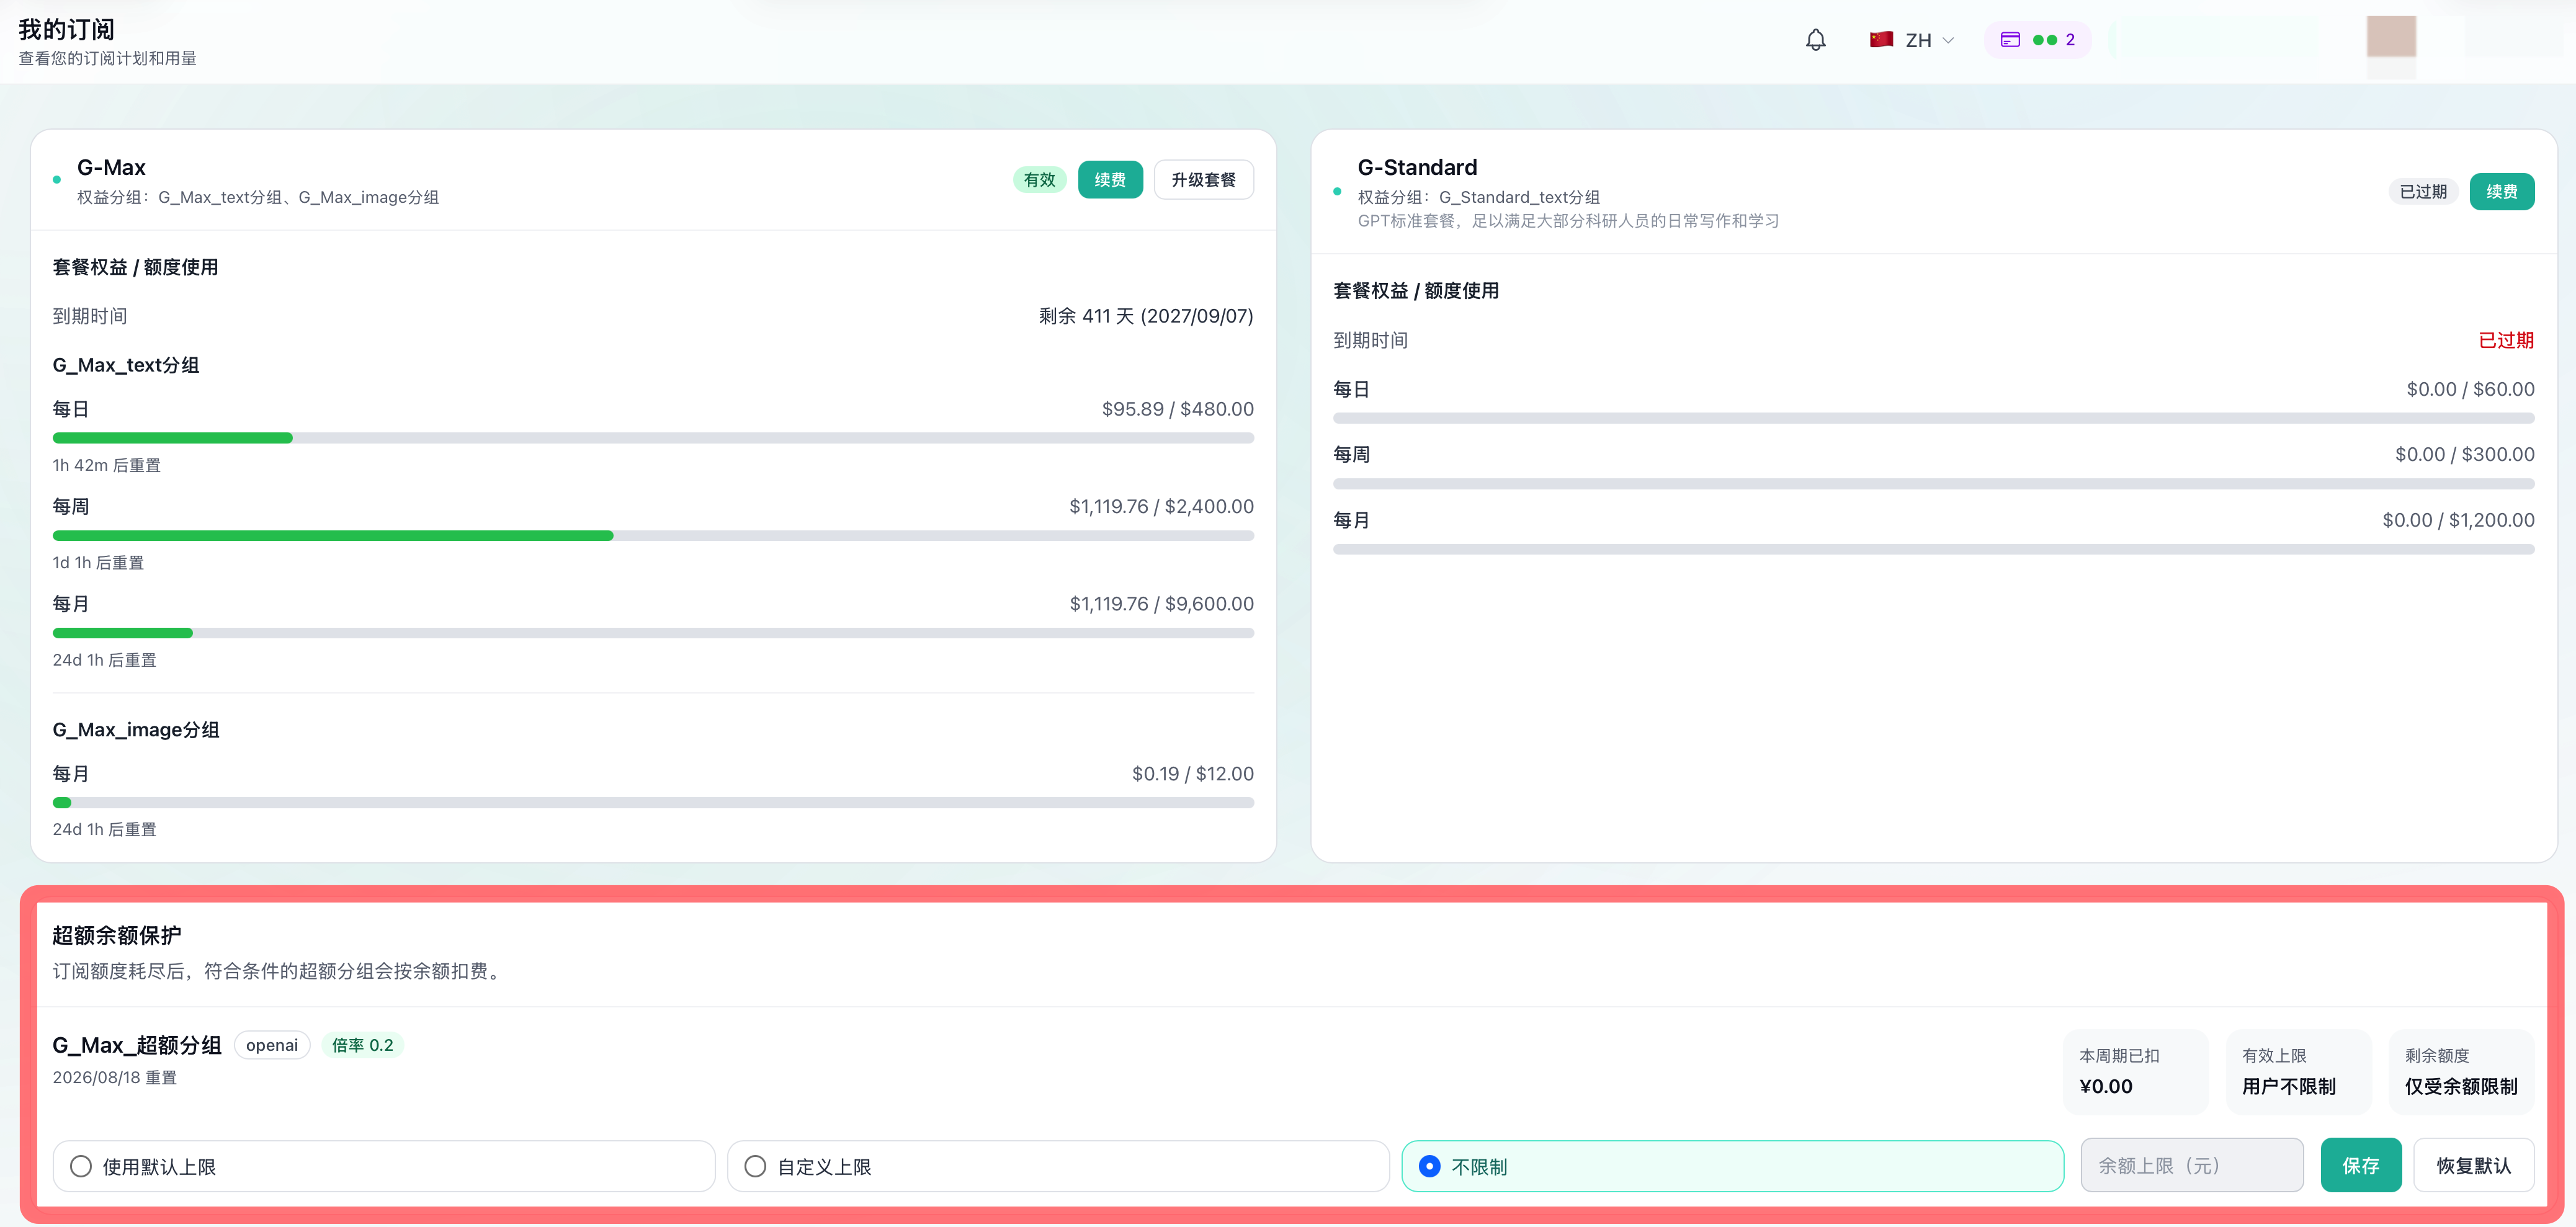Click the 恢复默认 button
The height and width of the screenshot is (1227, 2576).
tap(2474, 1165)
